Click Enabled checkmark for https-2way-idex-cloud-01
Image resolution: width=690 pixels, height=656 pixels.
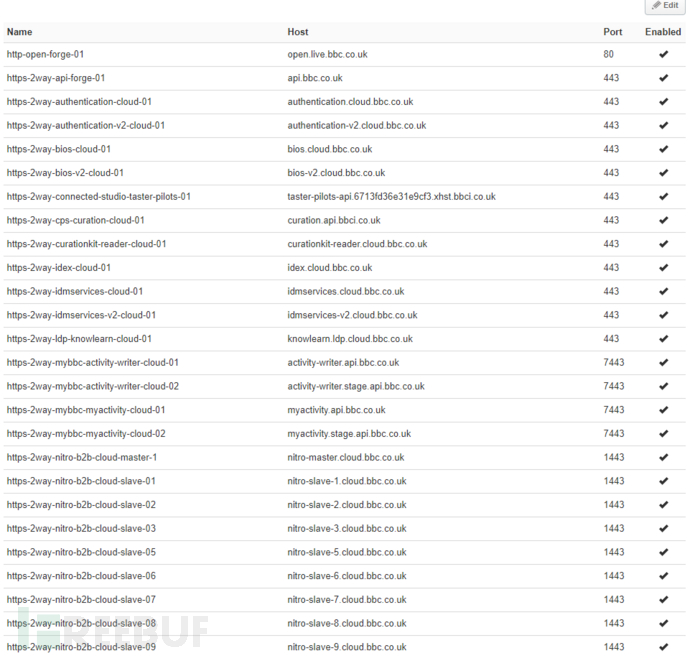pos(664,268)
